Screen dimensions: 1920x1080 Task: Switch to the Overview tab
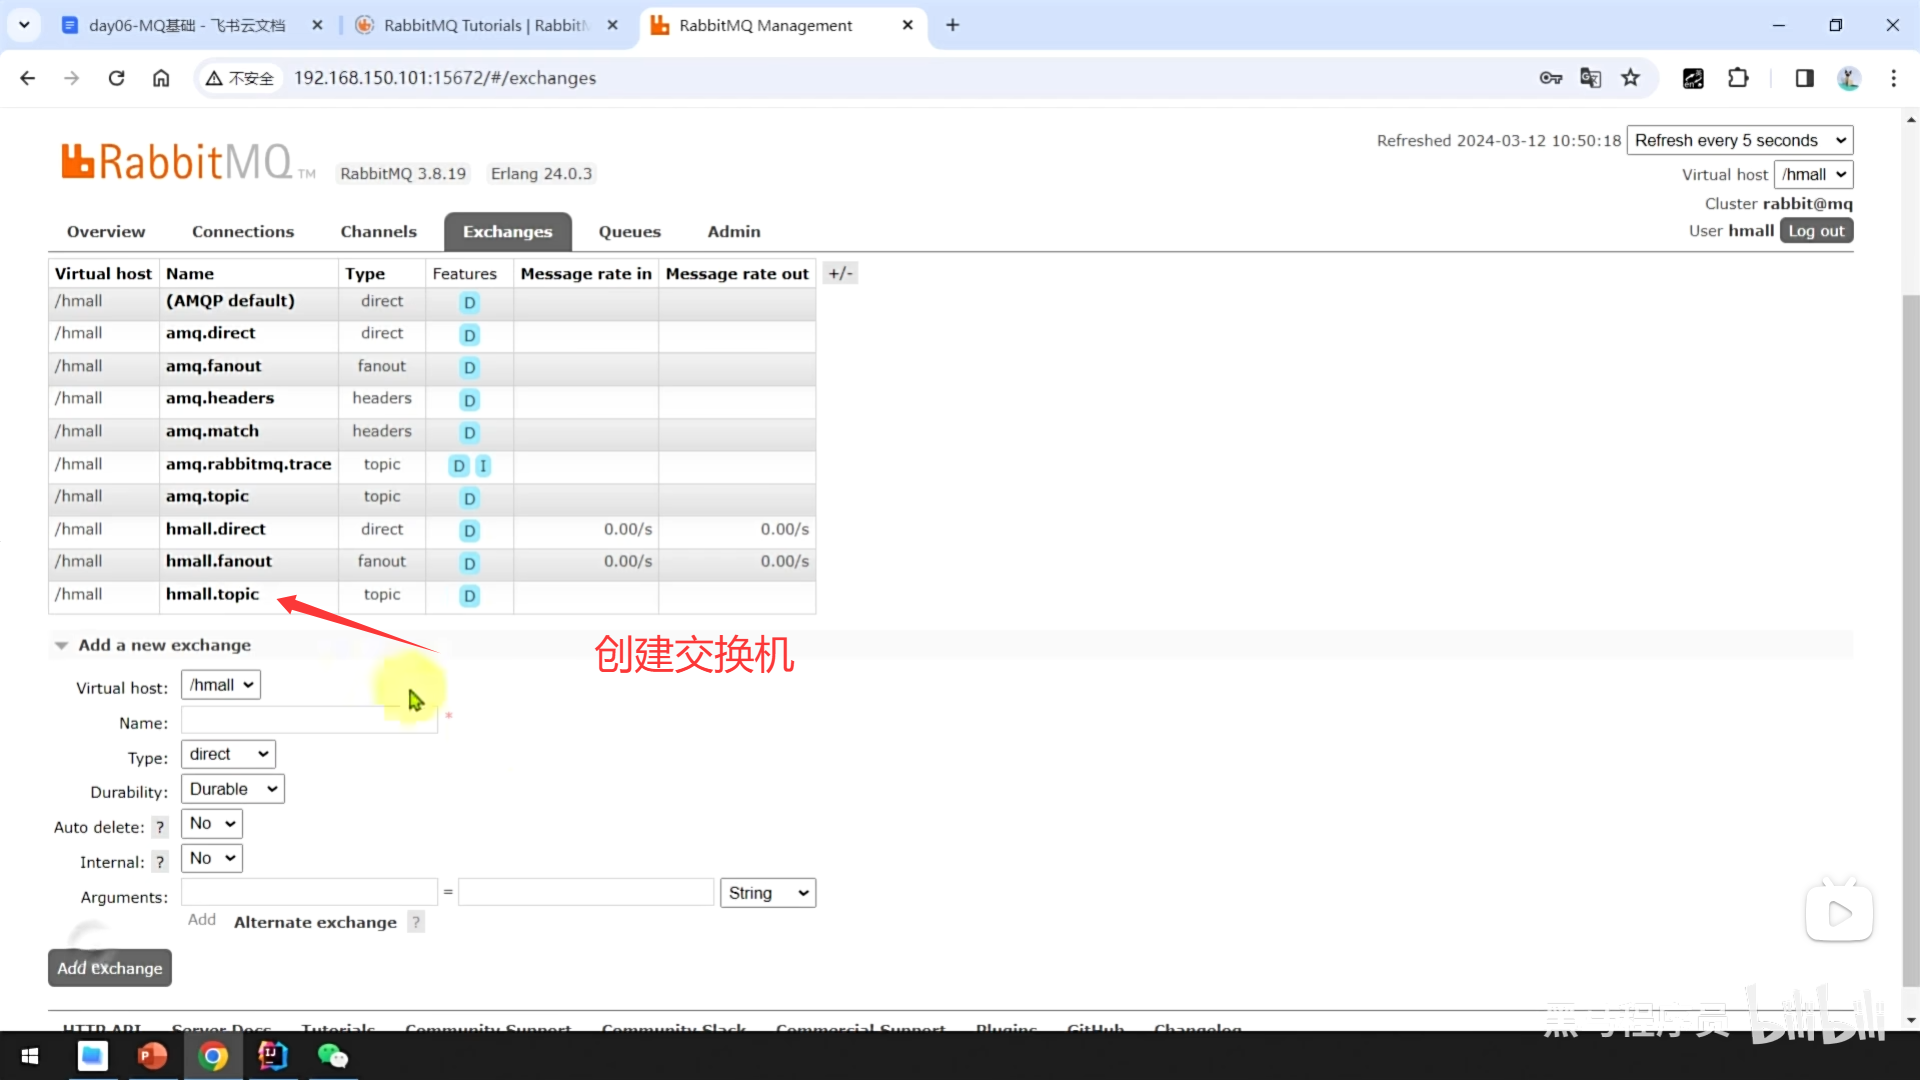pos(106,231)
